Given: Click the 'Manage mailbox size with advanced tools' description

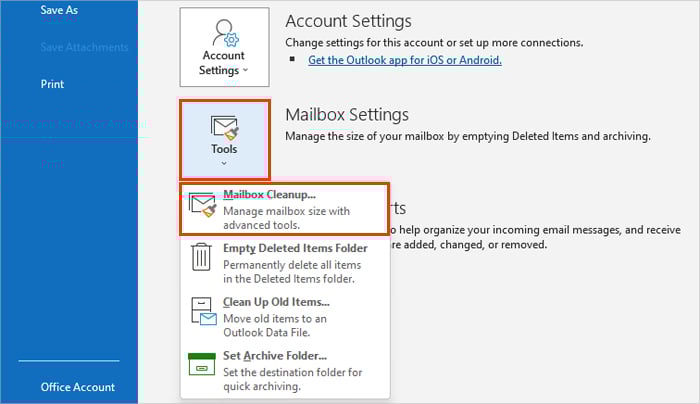Looking at the screenshot, I should tap(286, 218).
